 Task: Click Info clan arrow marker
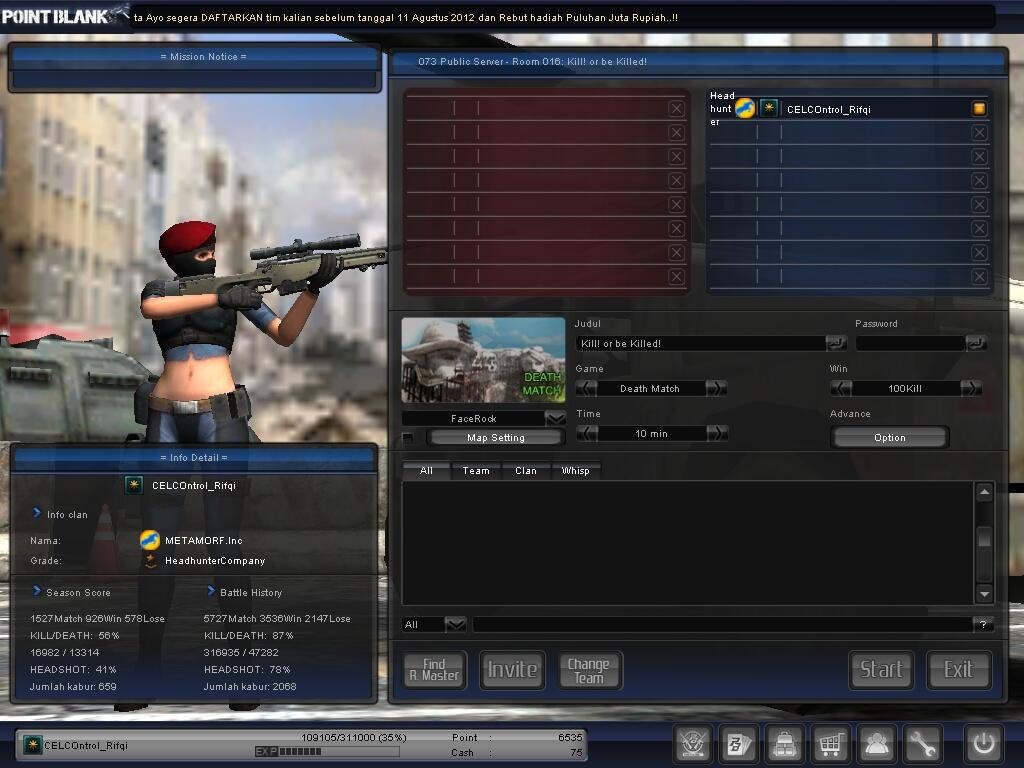click(37, 513)
